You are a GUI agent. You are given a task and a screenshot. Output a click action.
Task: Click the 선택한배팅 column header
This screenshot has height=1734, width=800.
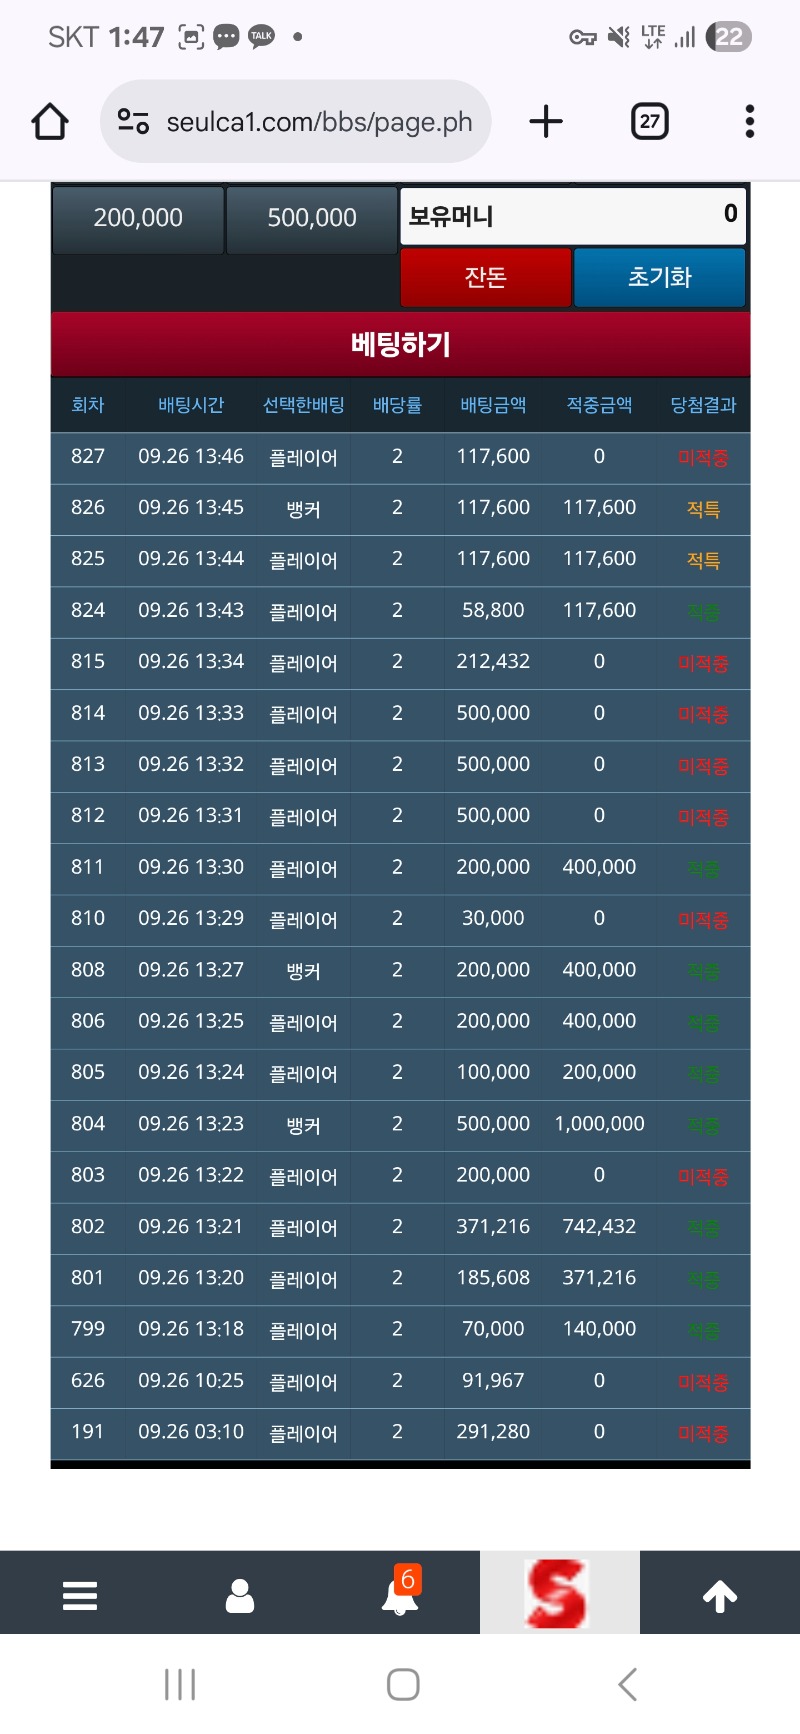click(x=303, y=405)
